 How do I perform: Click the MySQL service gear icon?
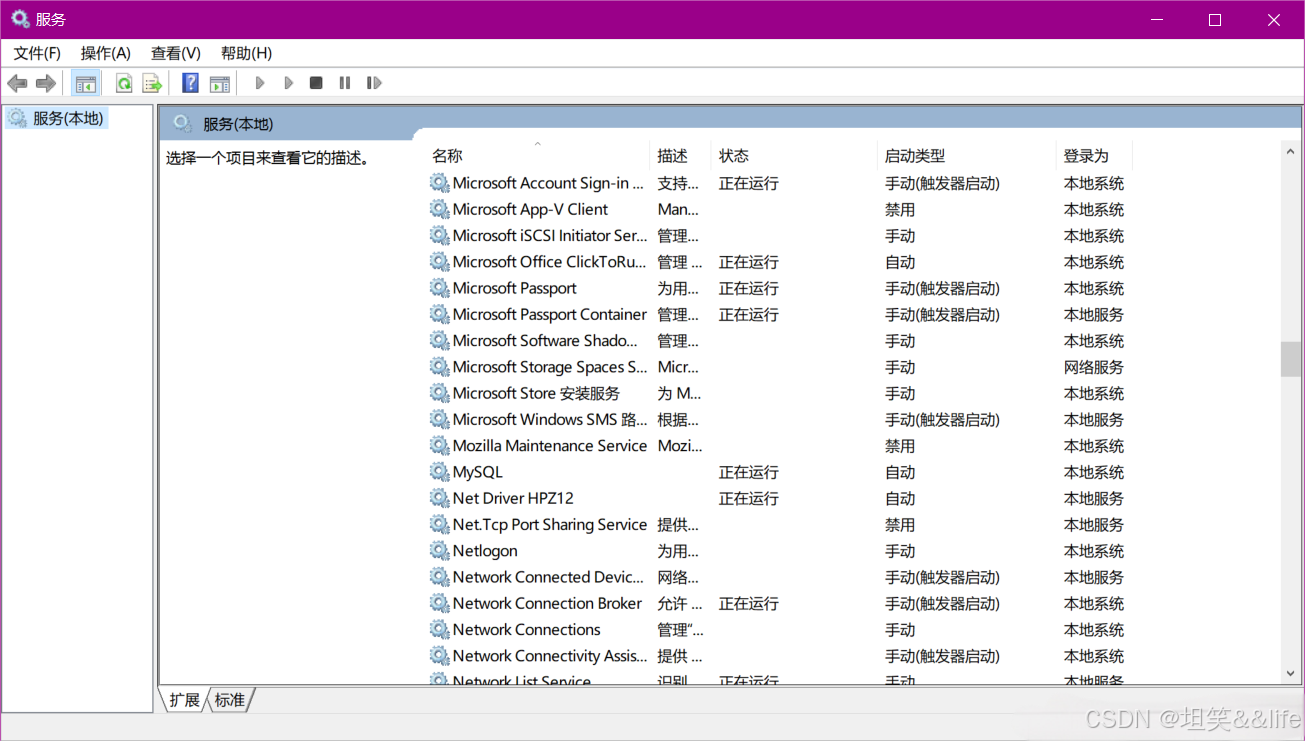point(439,472)
